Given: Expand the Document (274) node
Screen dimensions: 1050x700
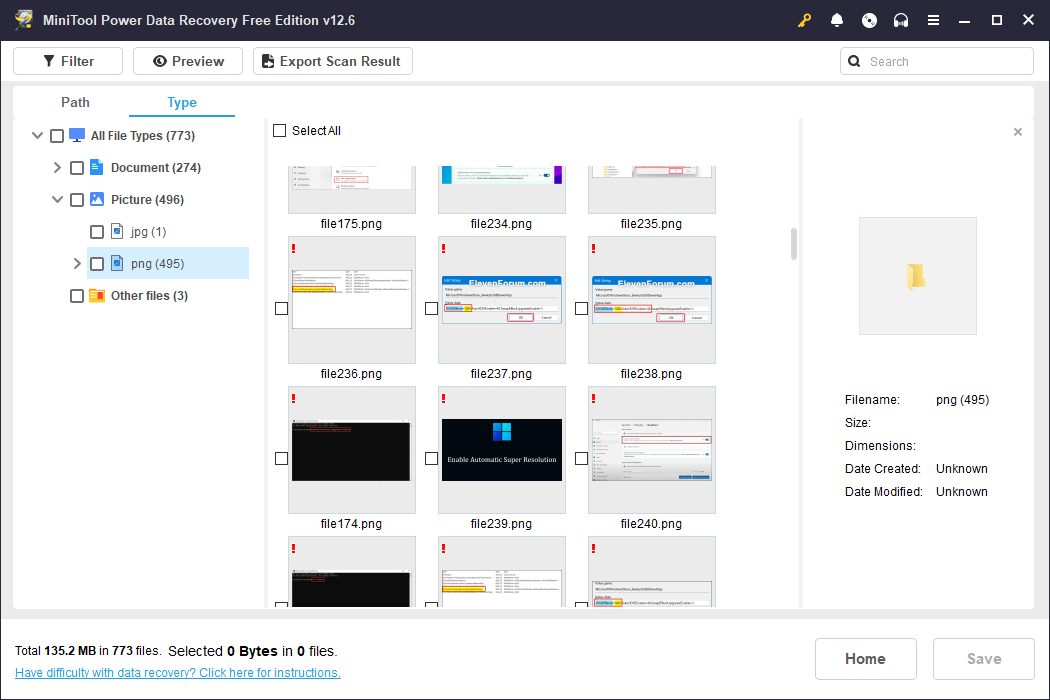Looking at the screenshot, I should [57, 167].
